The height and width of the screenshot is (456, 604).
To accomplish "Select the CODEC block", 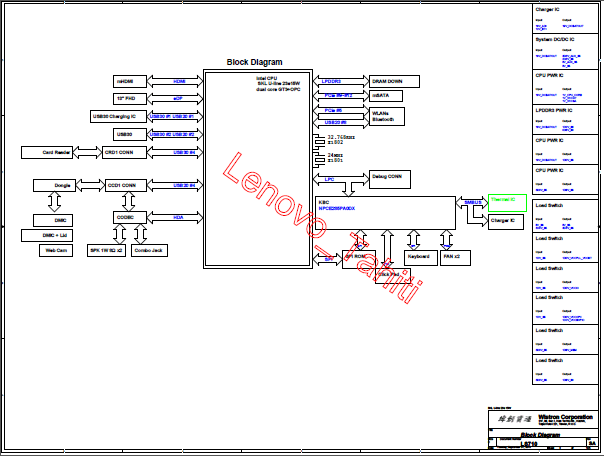I will pos(125,216).
